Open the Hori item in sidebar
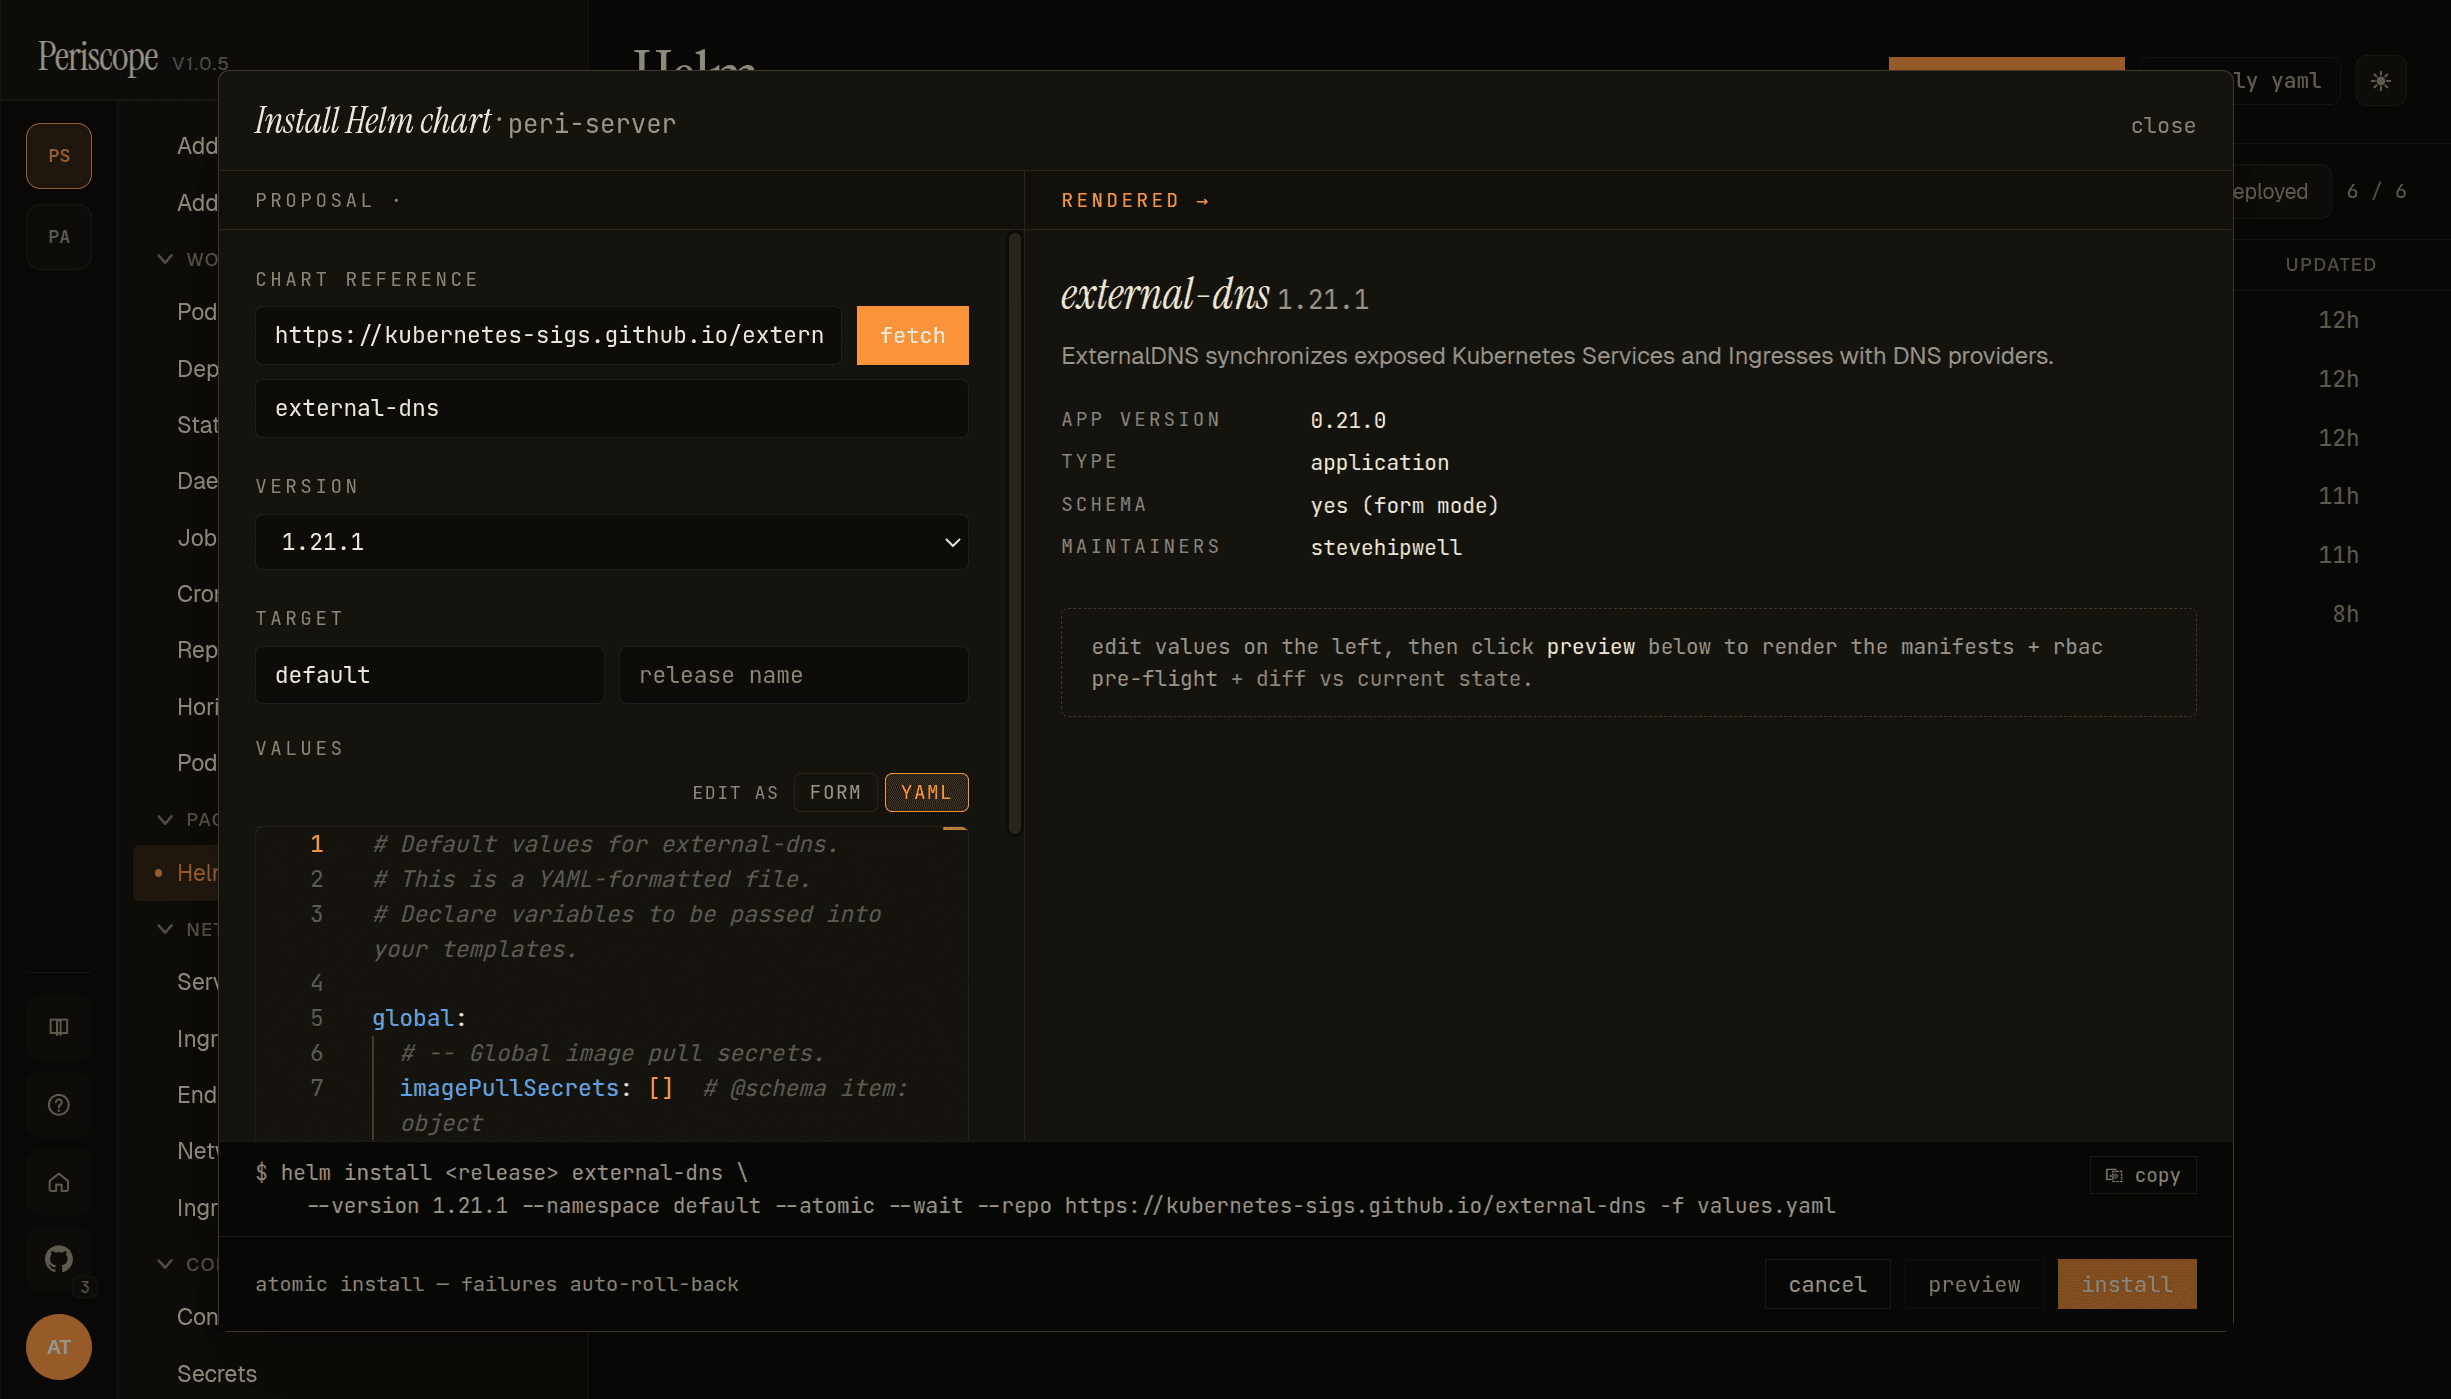Viewport: 2451px width, 1399px height. click(197, 707)
